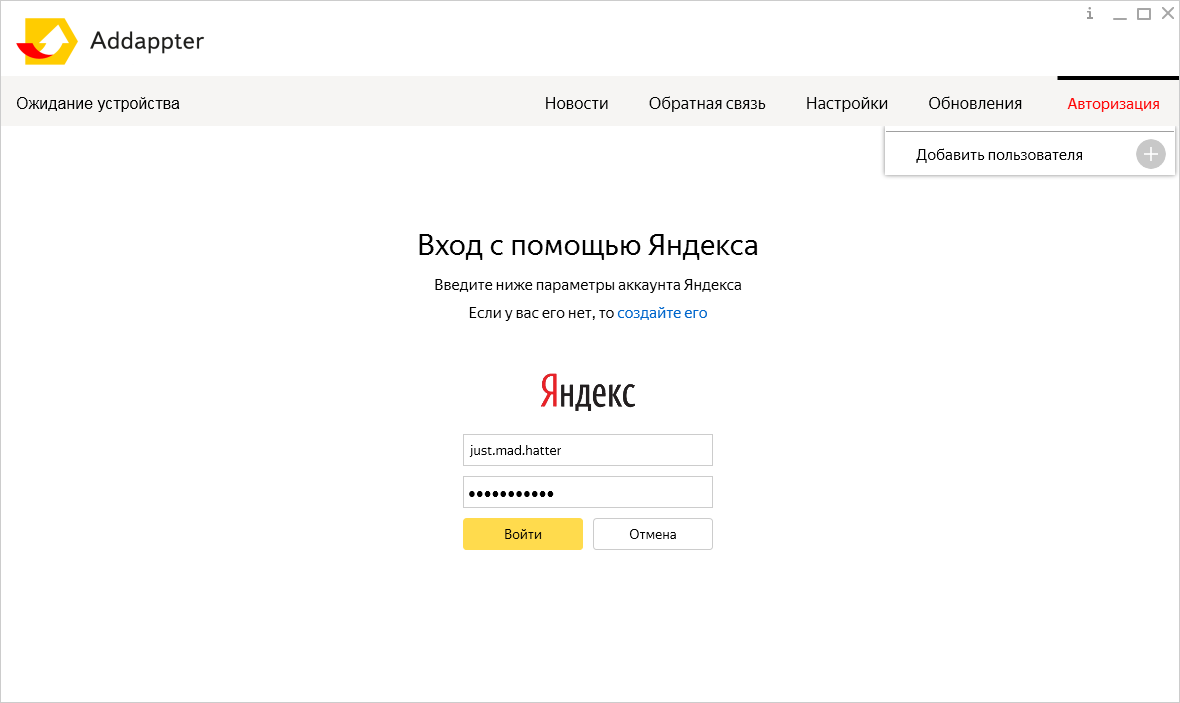
Task: Open the Новости tab
Action: [576, 103]
